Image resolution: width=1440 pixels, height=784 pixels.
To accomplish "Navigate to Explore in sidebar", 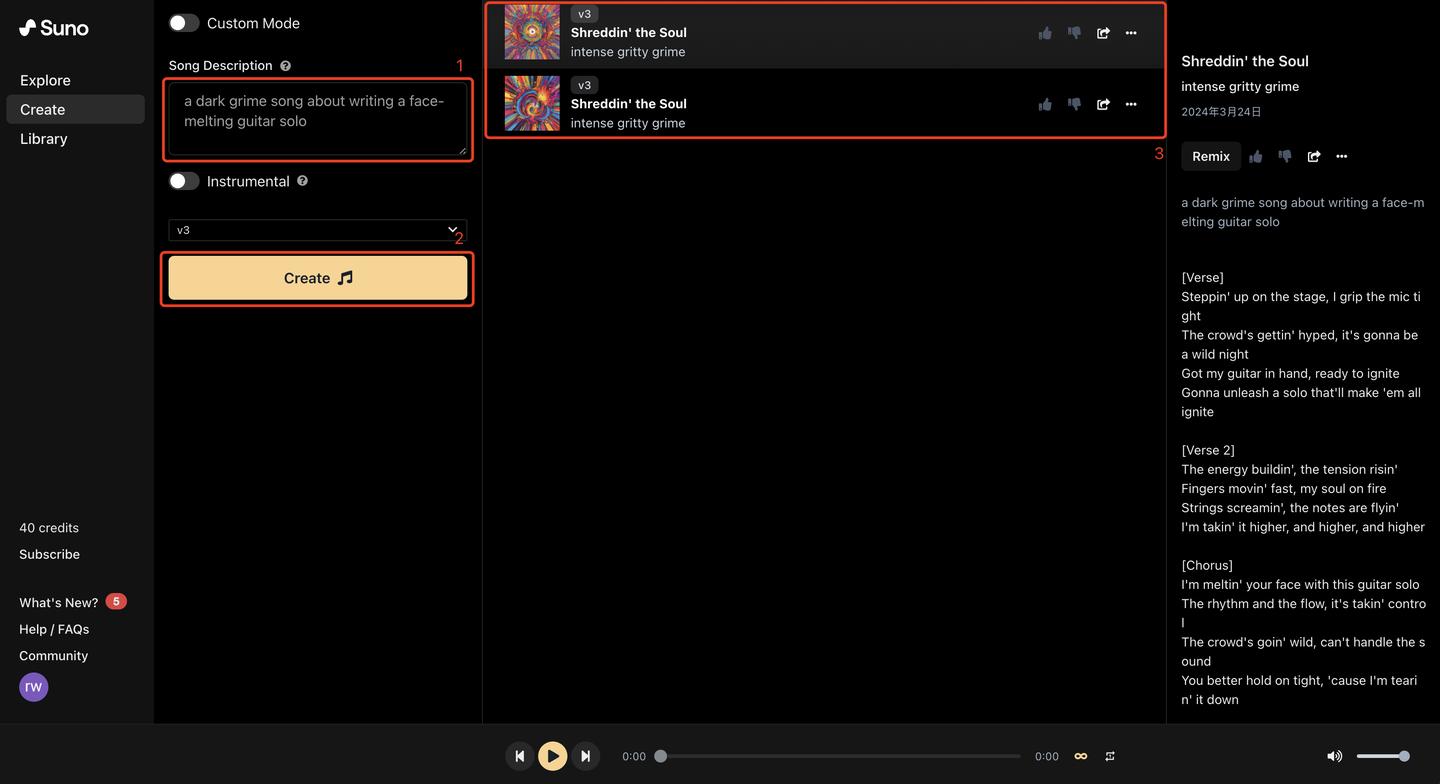I will [45, 80].
